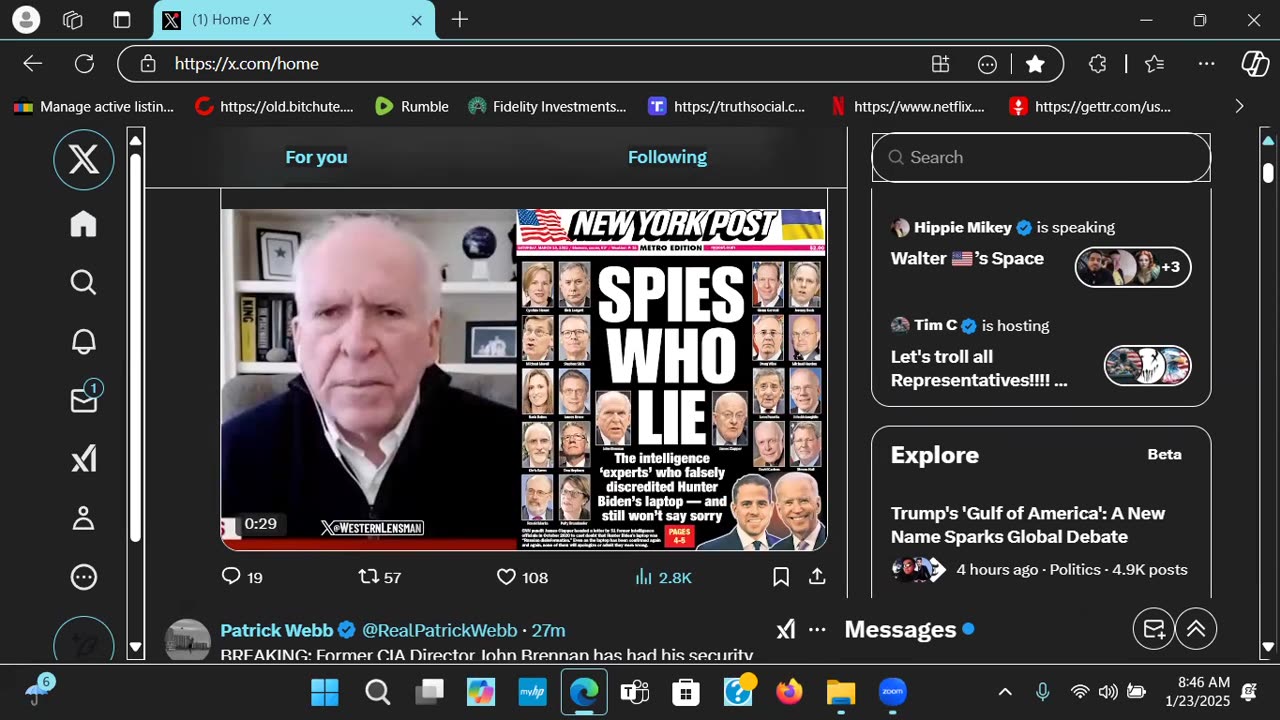Open File Explorer from taskbar
The width and height of the screenshot is (1280, 720).
click(x=841, y=692)
